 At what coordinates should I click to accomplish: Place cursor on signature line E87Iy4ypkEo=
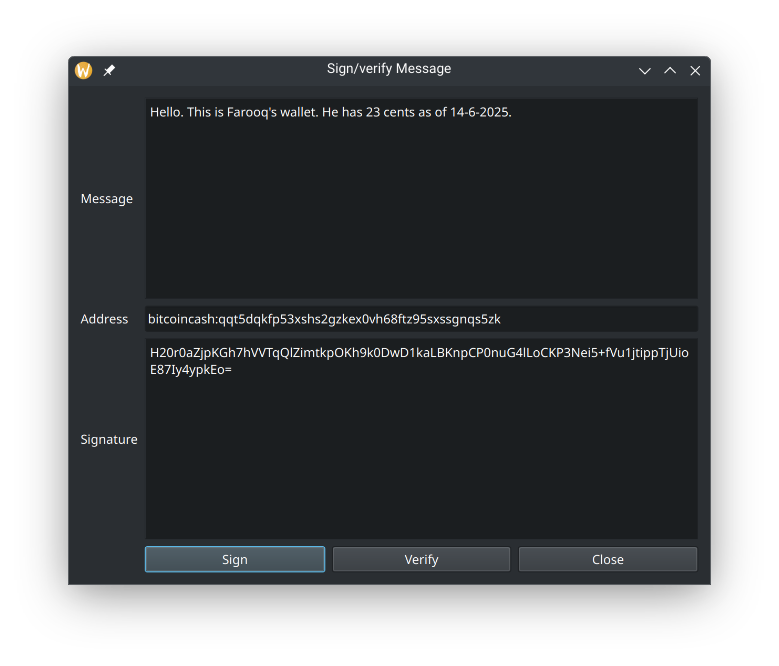point(191,370)
